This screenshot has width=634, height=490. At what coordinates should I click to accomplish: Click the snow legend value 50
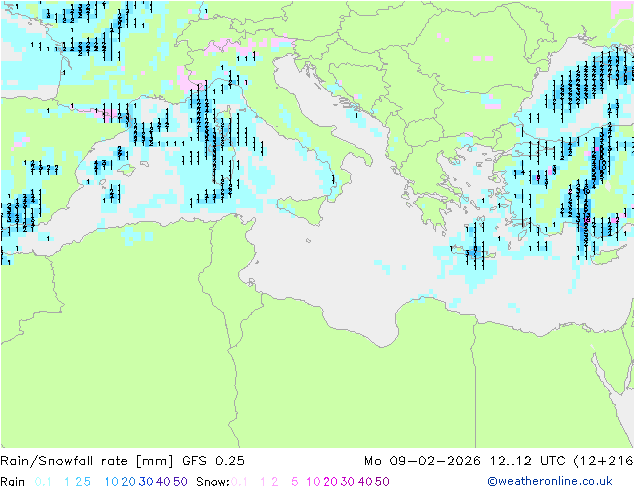pos(382,482)
